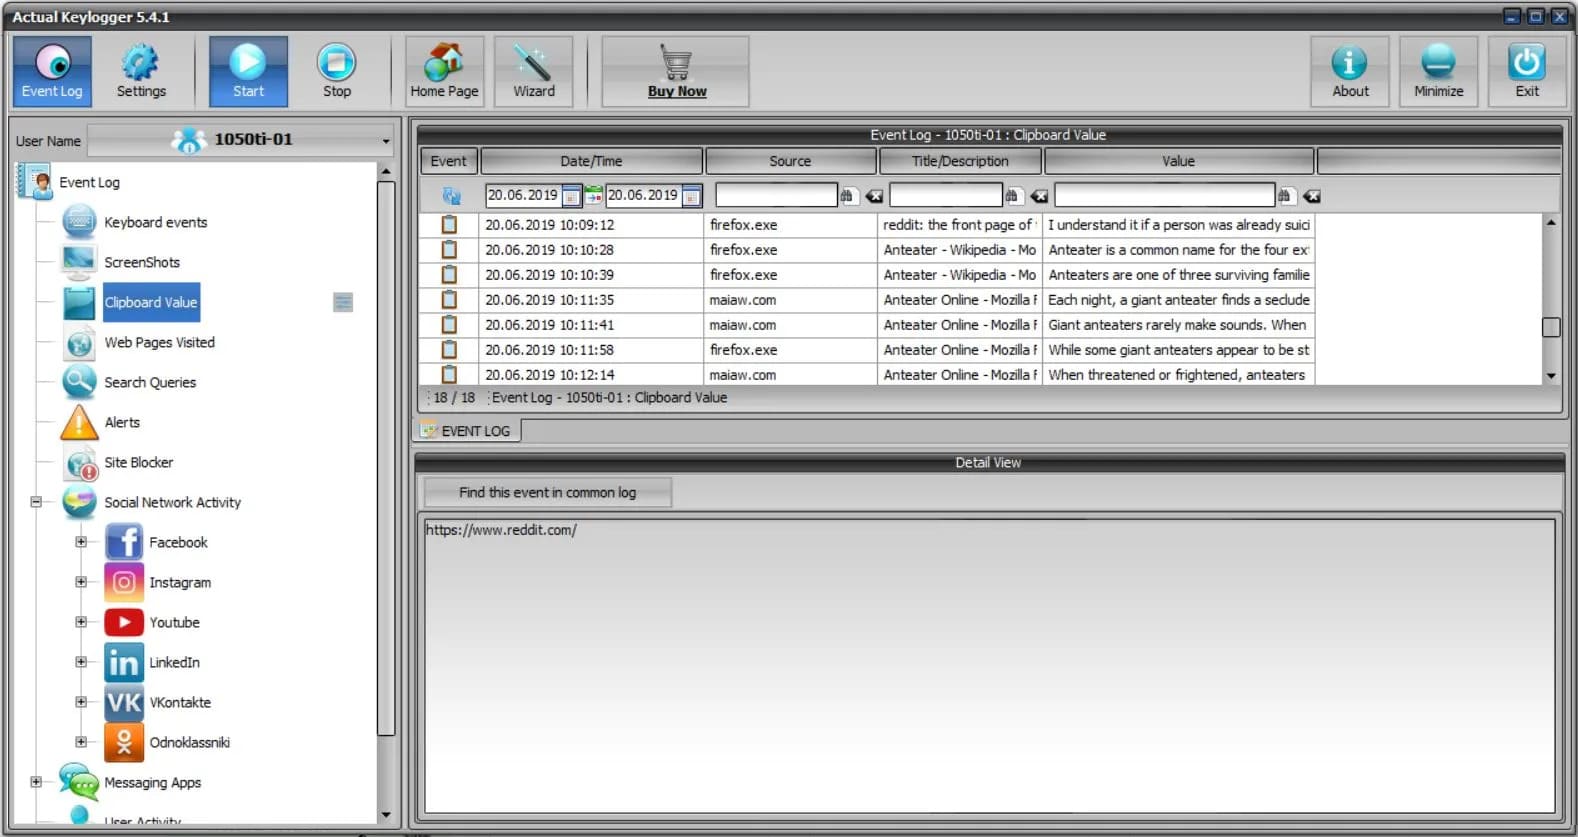Open Alerts in the tree

pos(122,422)
